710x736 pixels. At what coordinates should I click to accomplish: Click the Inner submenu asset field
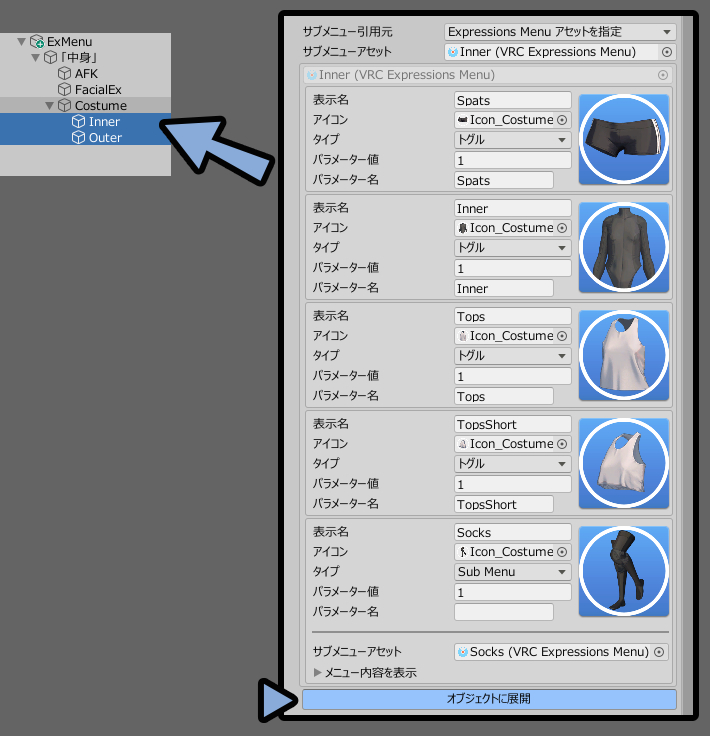pos(551,52)
